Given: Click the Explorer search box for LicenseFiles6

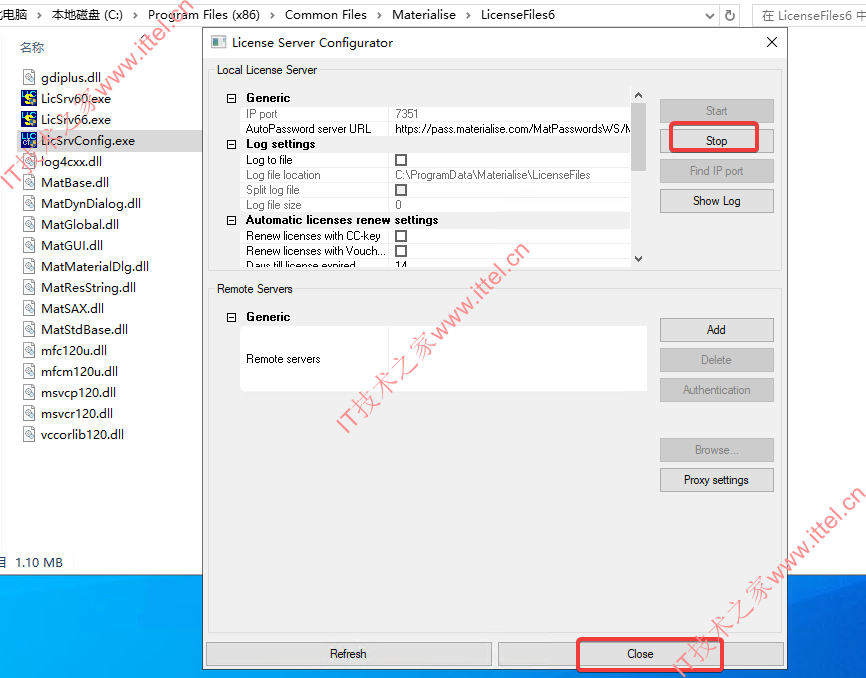Looking at the screenshot, I should 809,15.
